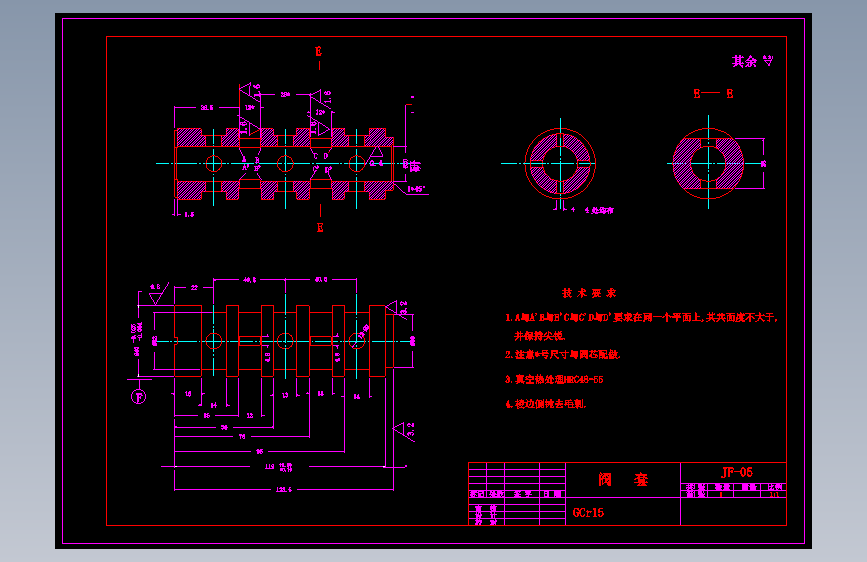Image resolution: width=867 pixels, height=562 pixels.
Task: Click the "1.5" dimension under section view
Action: (189, 215)
